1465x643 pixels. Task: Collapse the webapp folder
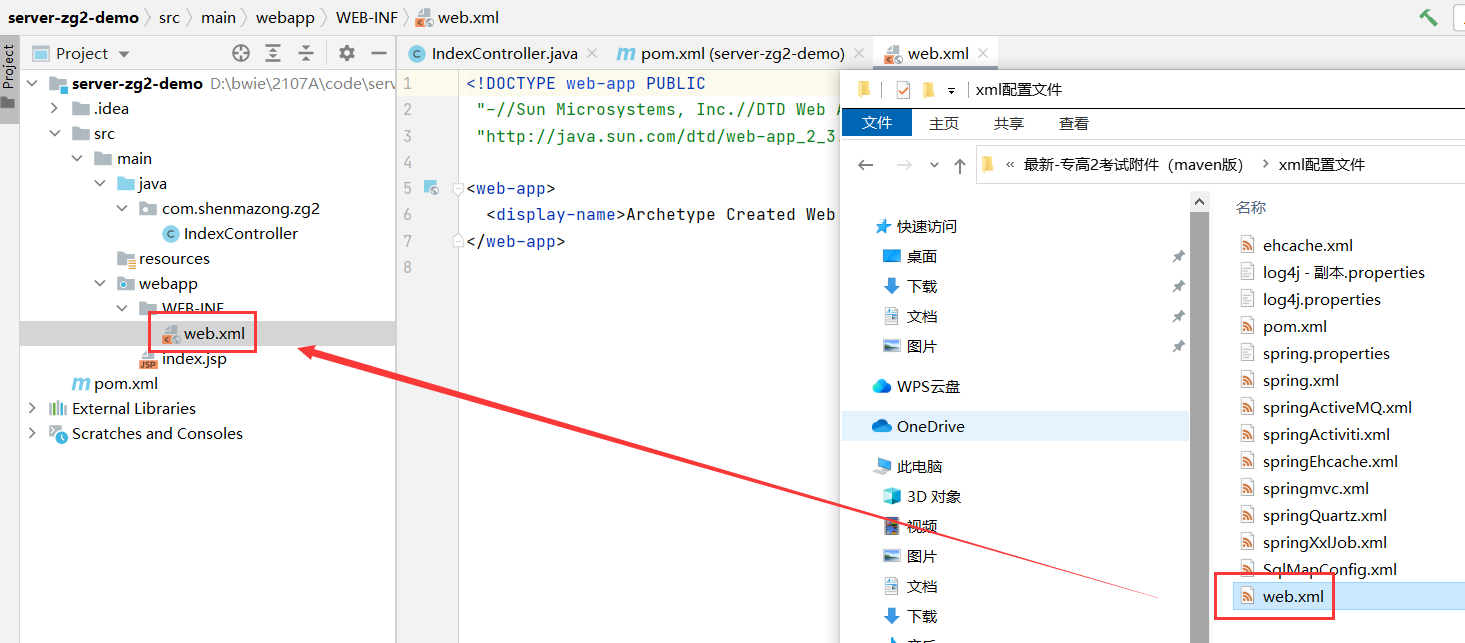[x=100, y=284]
